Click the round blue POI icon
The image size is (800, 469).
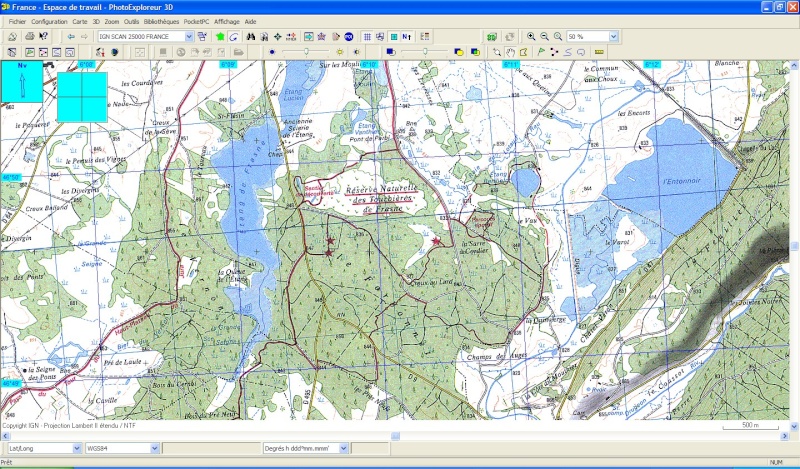click(x=349, y=37)
